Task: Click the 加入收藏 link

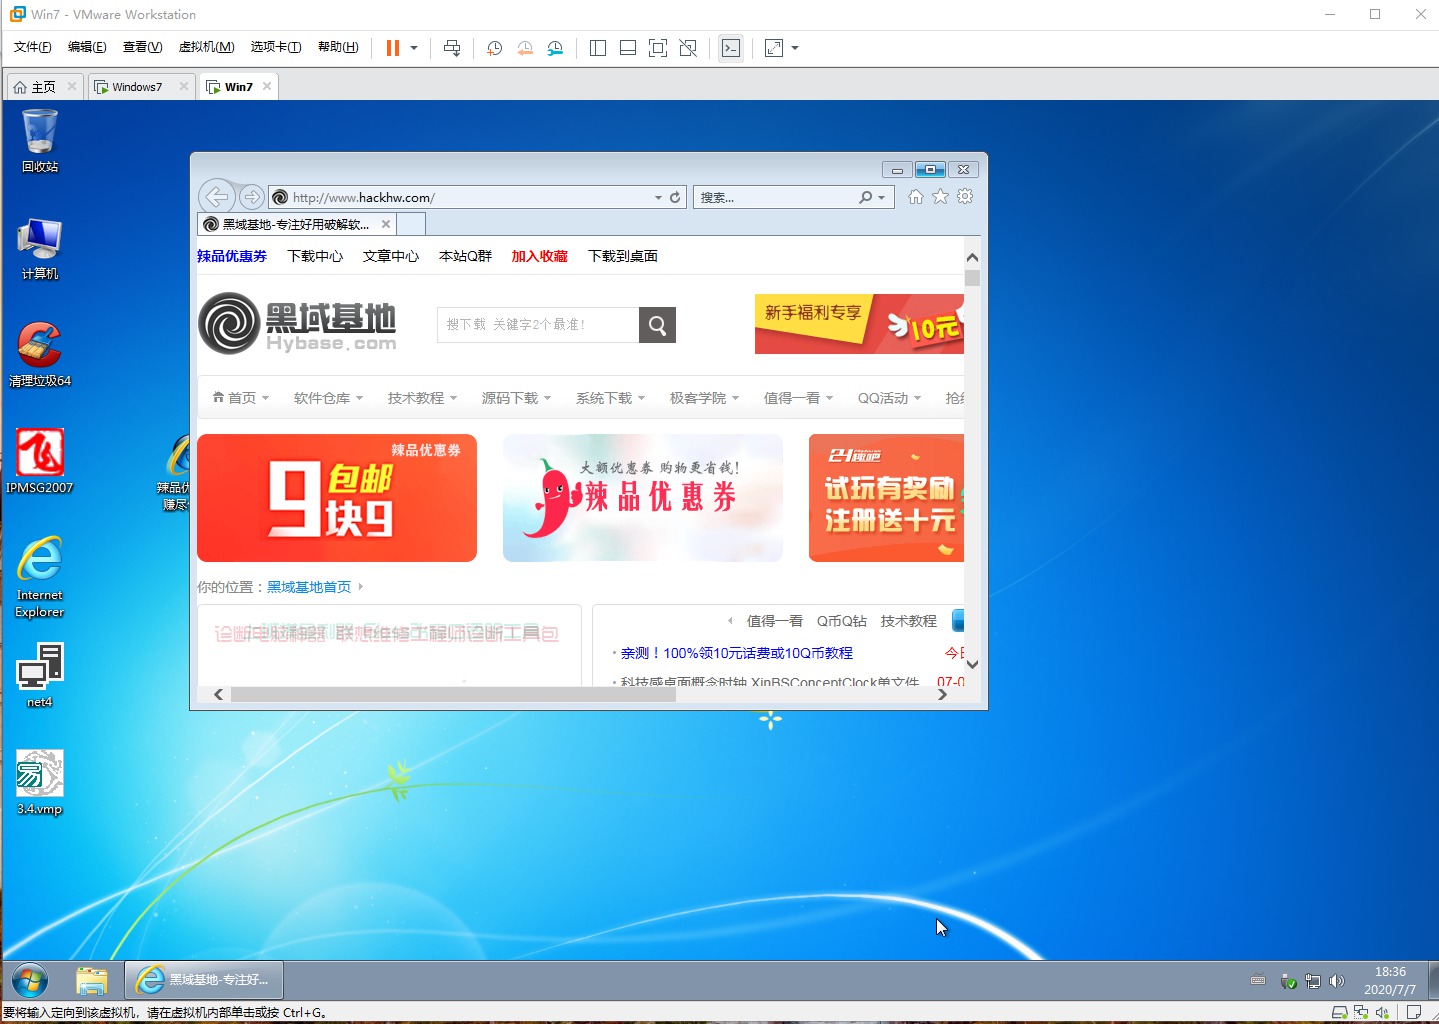Action: coord(539,256)
